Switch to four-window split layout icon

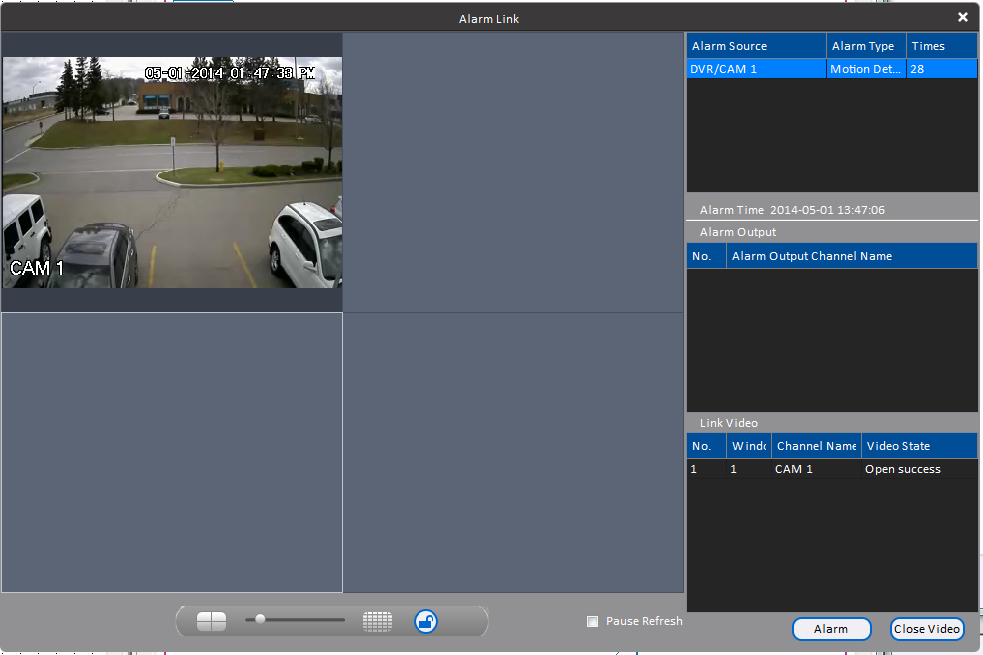tap(211, 621)
